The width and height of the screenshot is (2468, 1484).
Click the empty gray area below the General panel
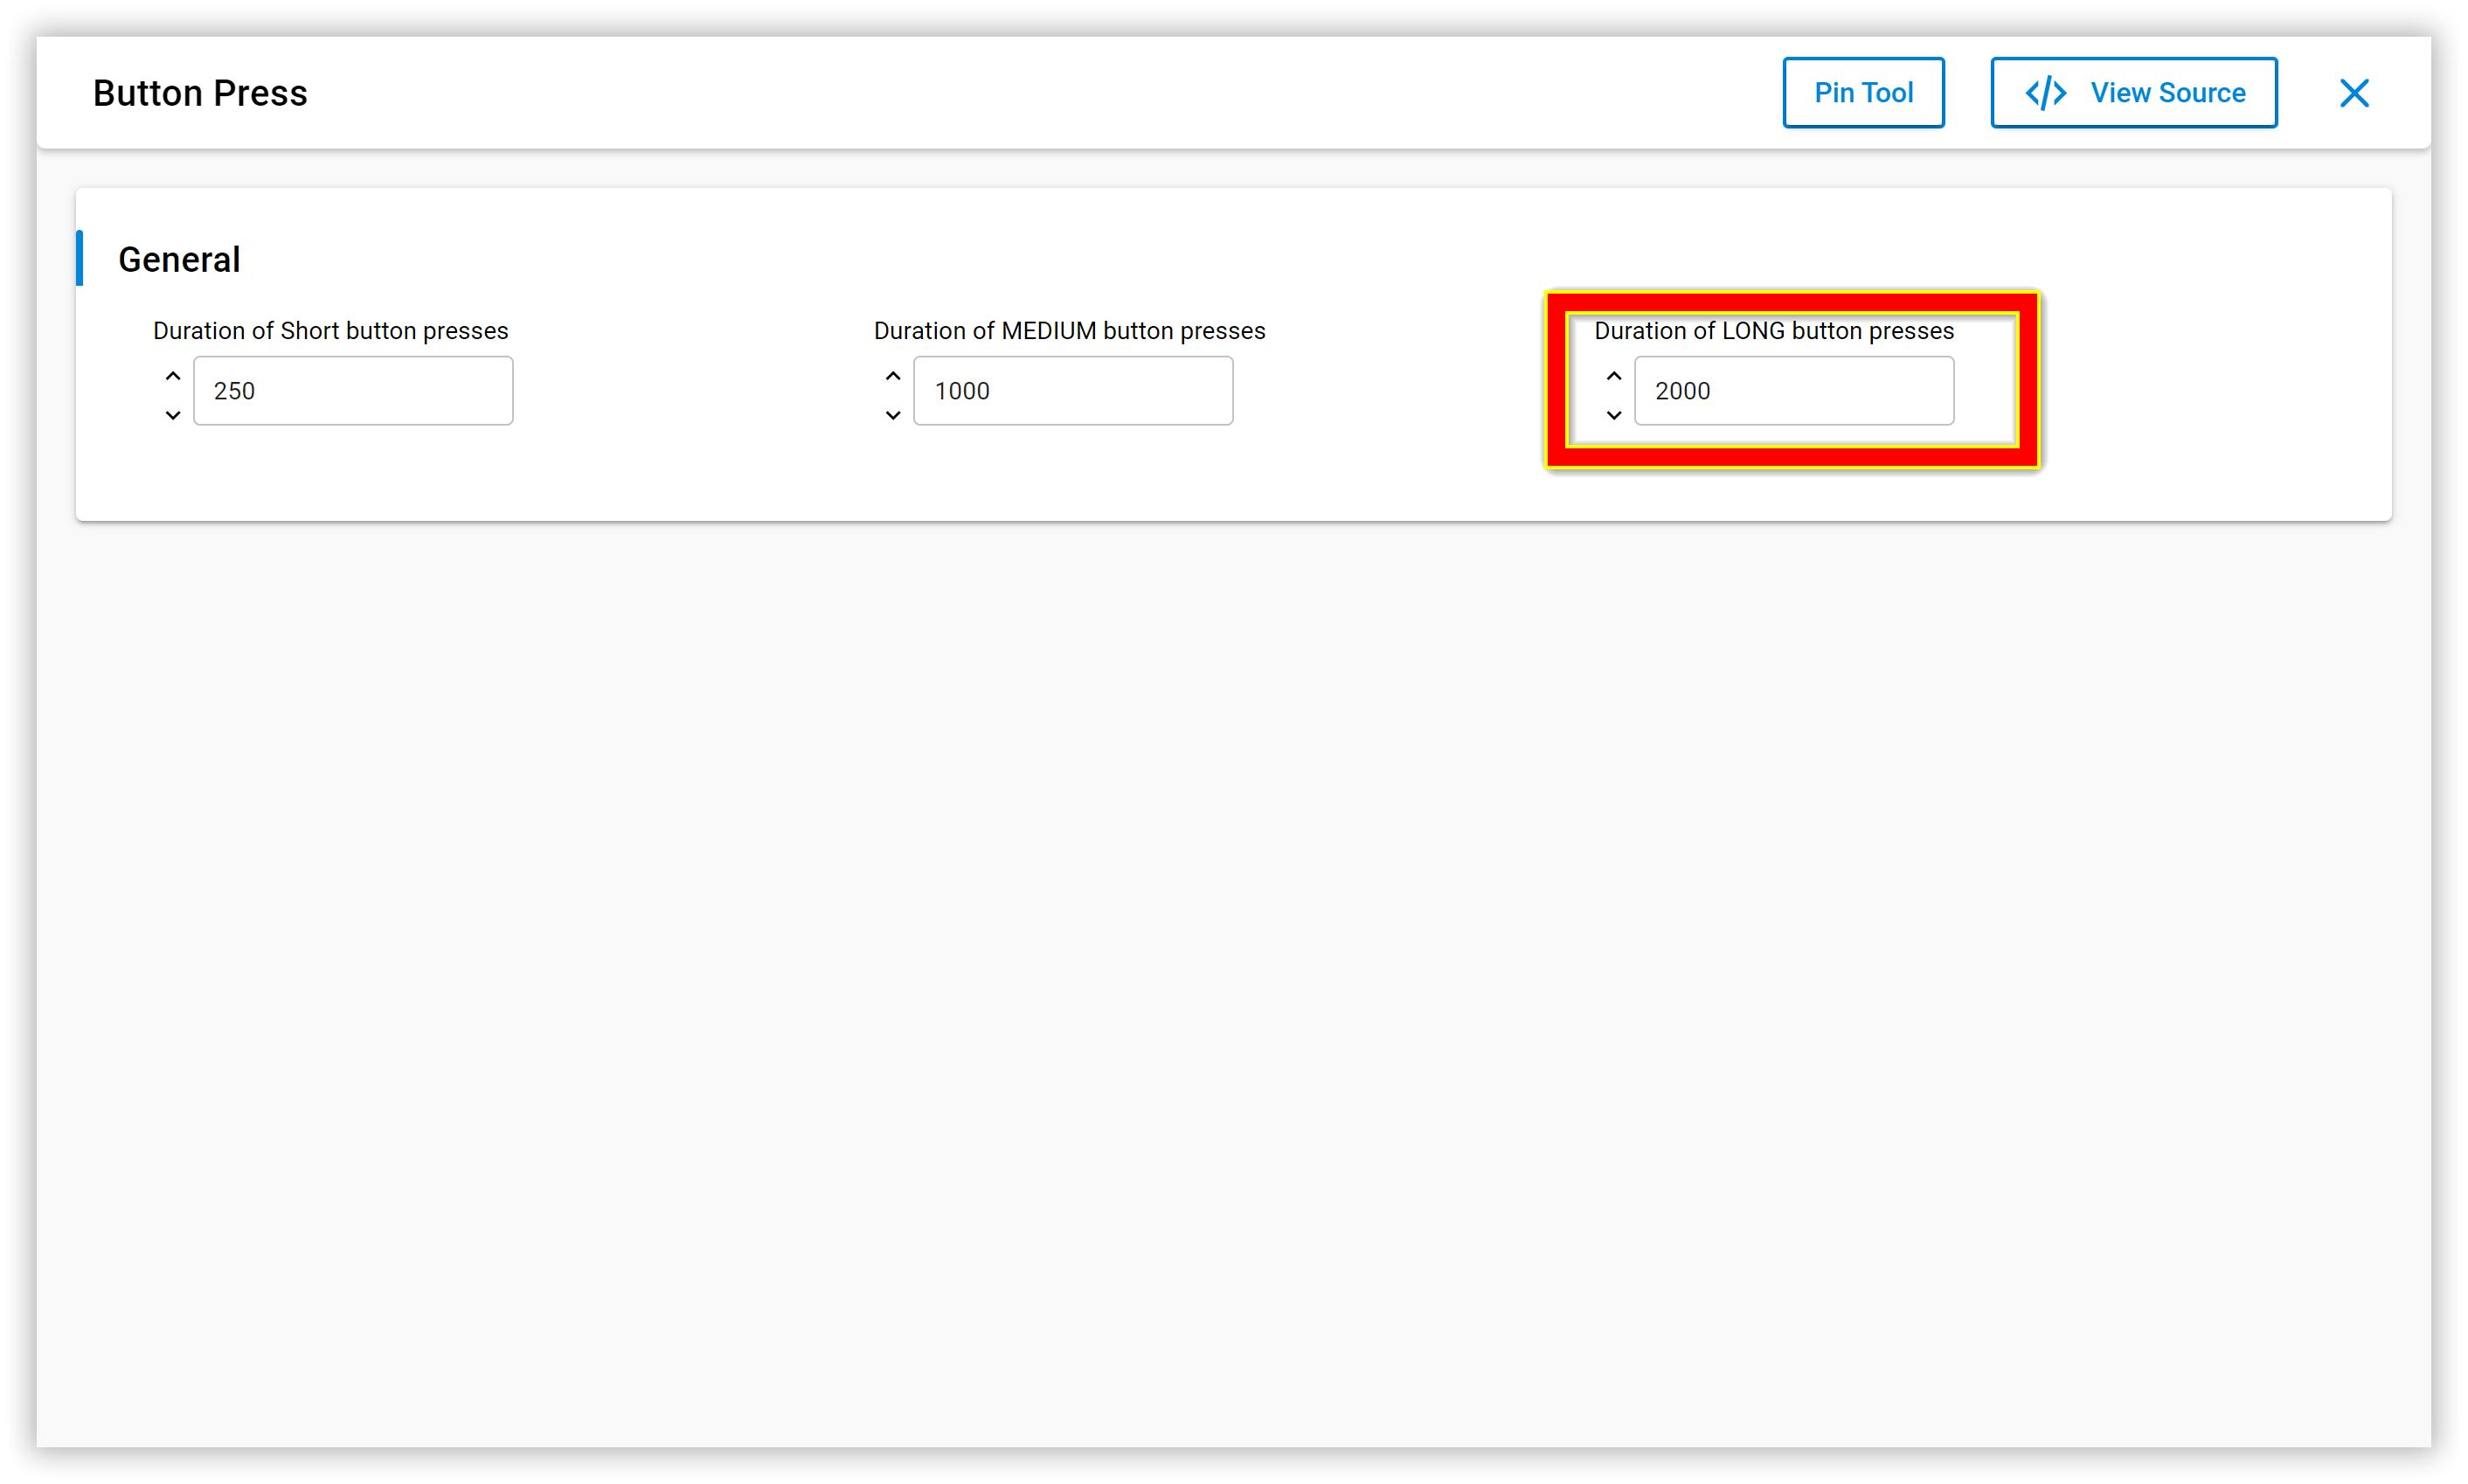pyautogui.click(x=1233, y=980)
